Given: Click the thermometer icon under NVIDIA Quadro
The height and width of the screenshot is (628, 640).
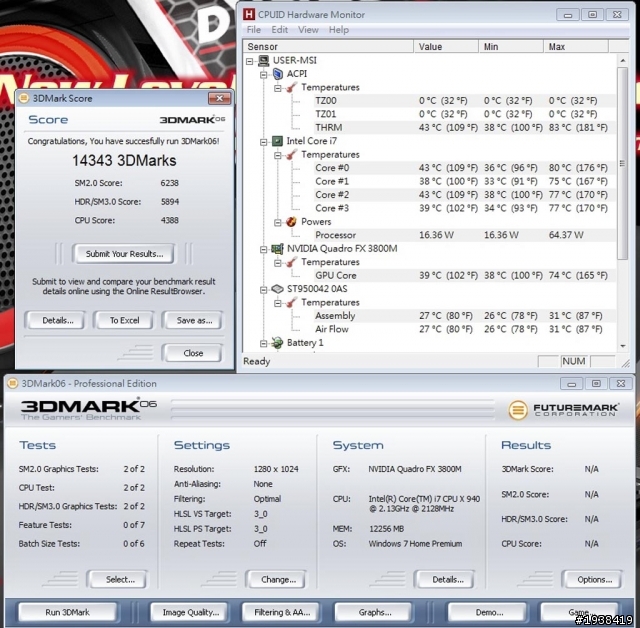Looking at the screenshot, I should (x=291, y=262).
